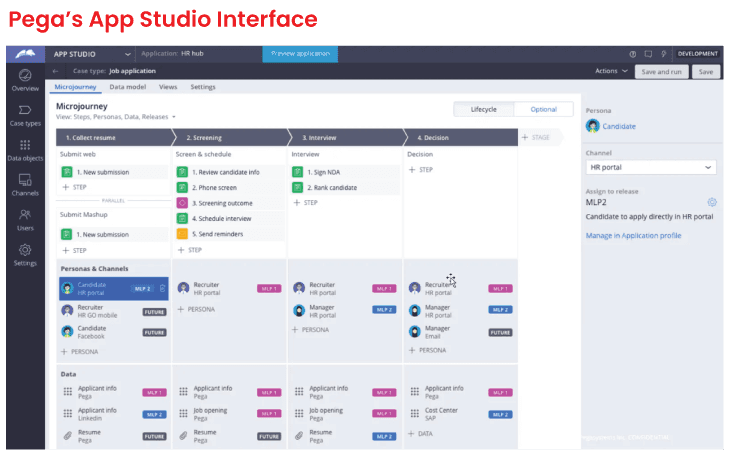Open the HR portal Channel dropdown

coord(650,167)
